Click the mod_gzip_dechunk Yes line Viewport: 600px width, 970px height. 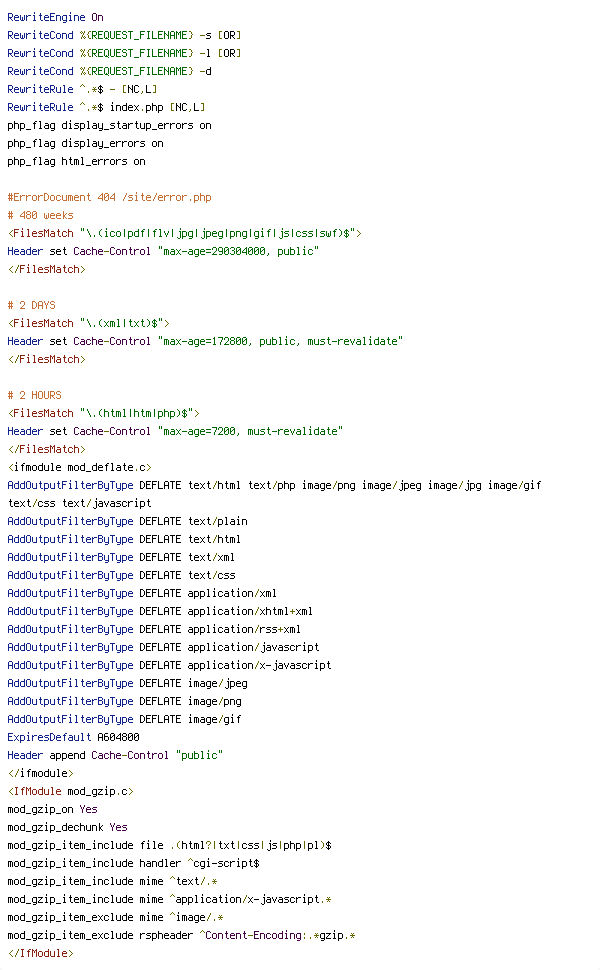click(67, 827)
